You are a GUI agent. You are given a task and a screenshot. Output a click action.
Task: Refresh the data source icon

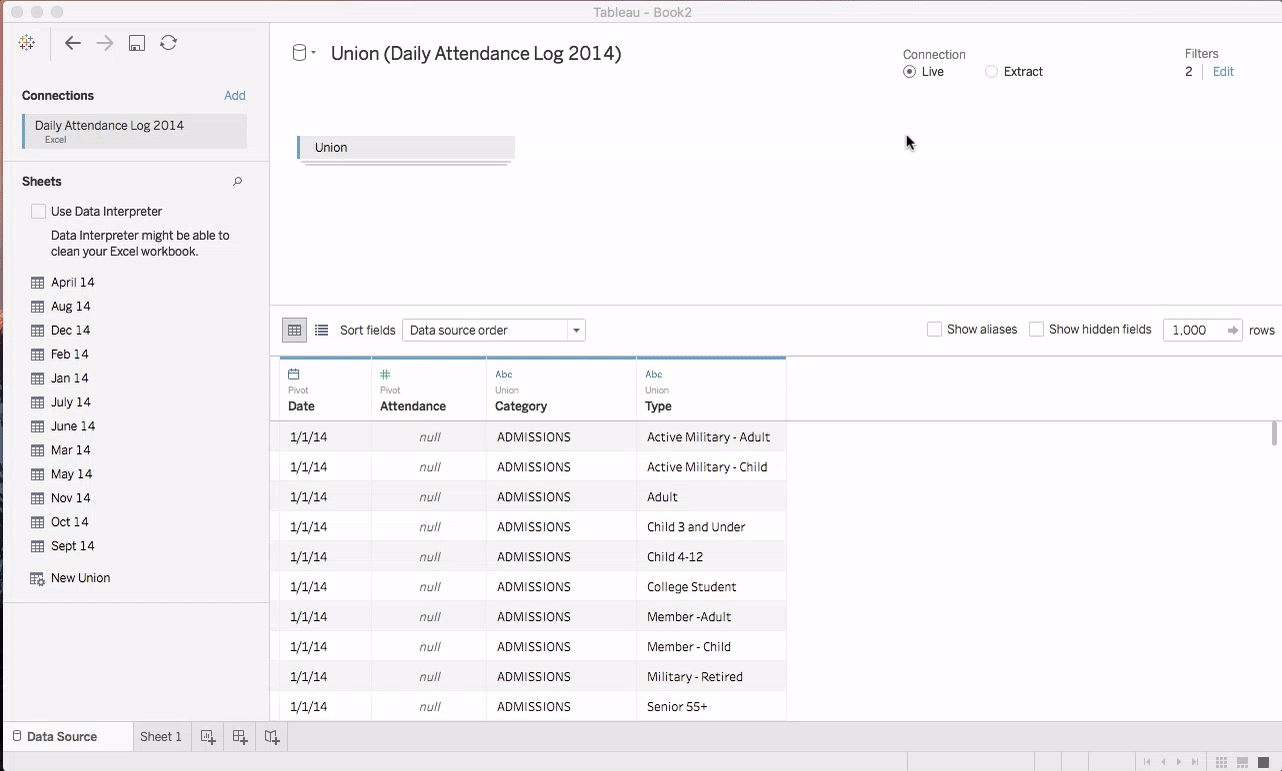coord(169,43)
